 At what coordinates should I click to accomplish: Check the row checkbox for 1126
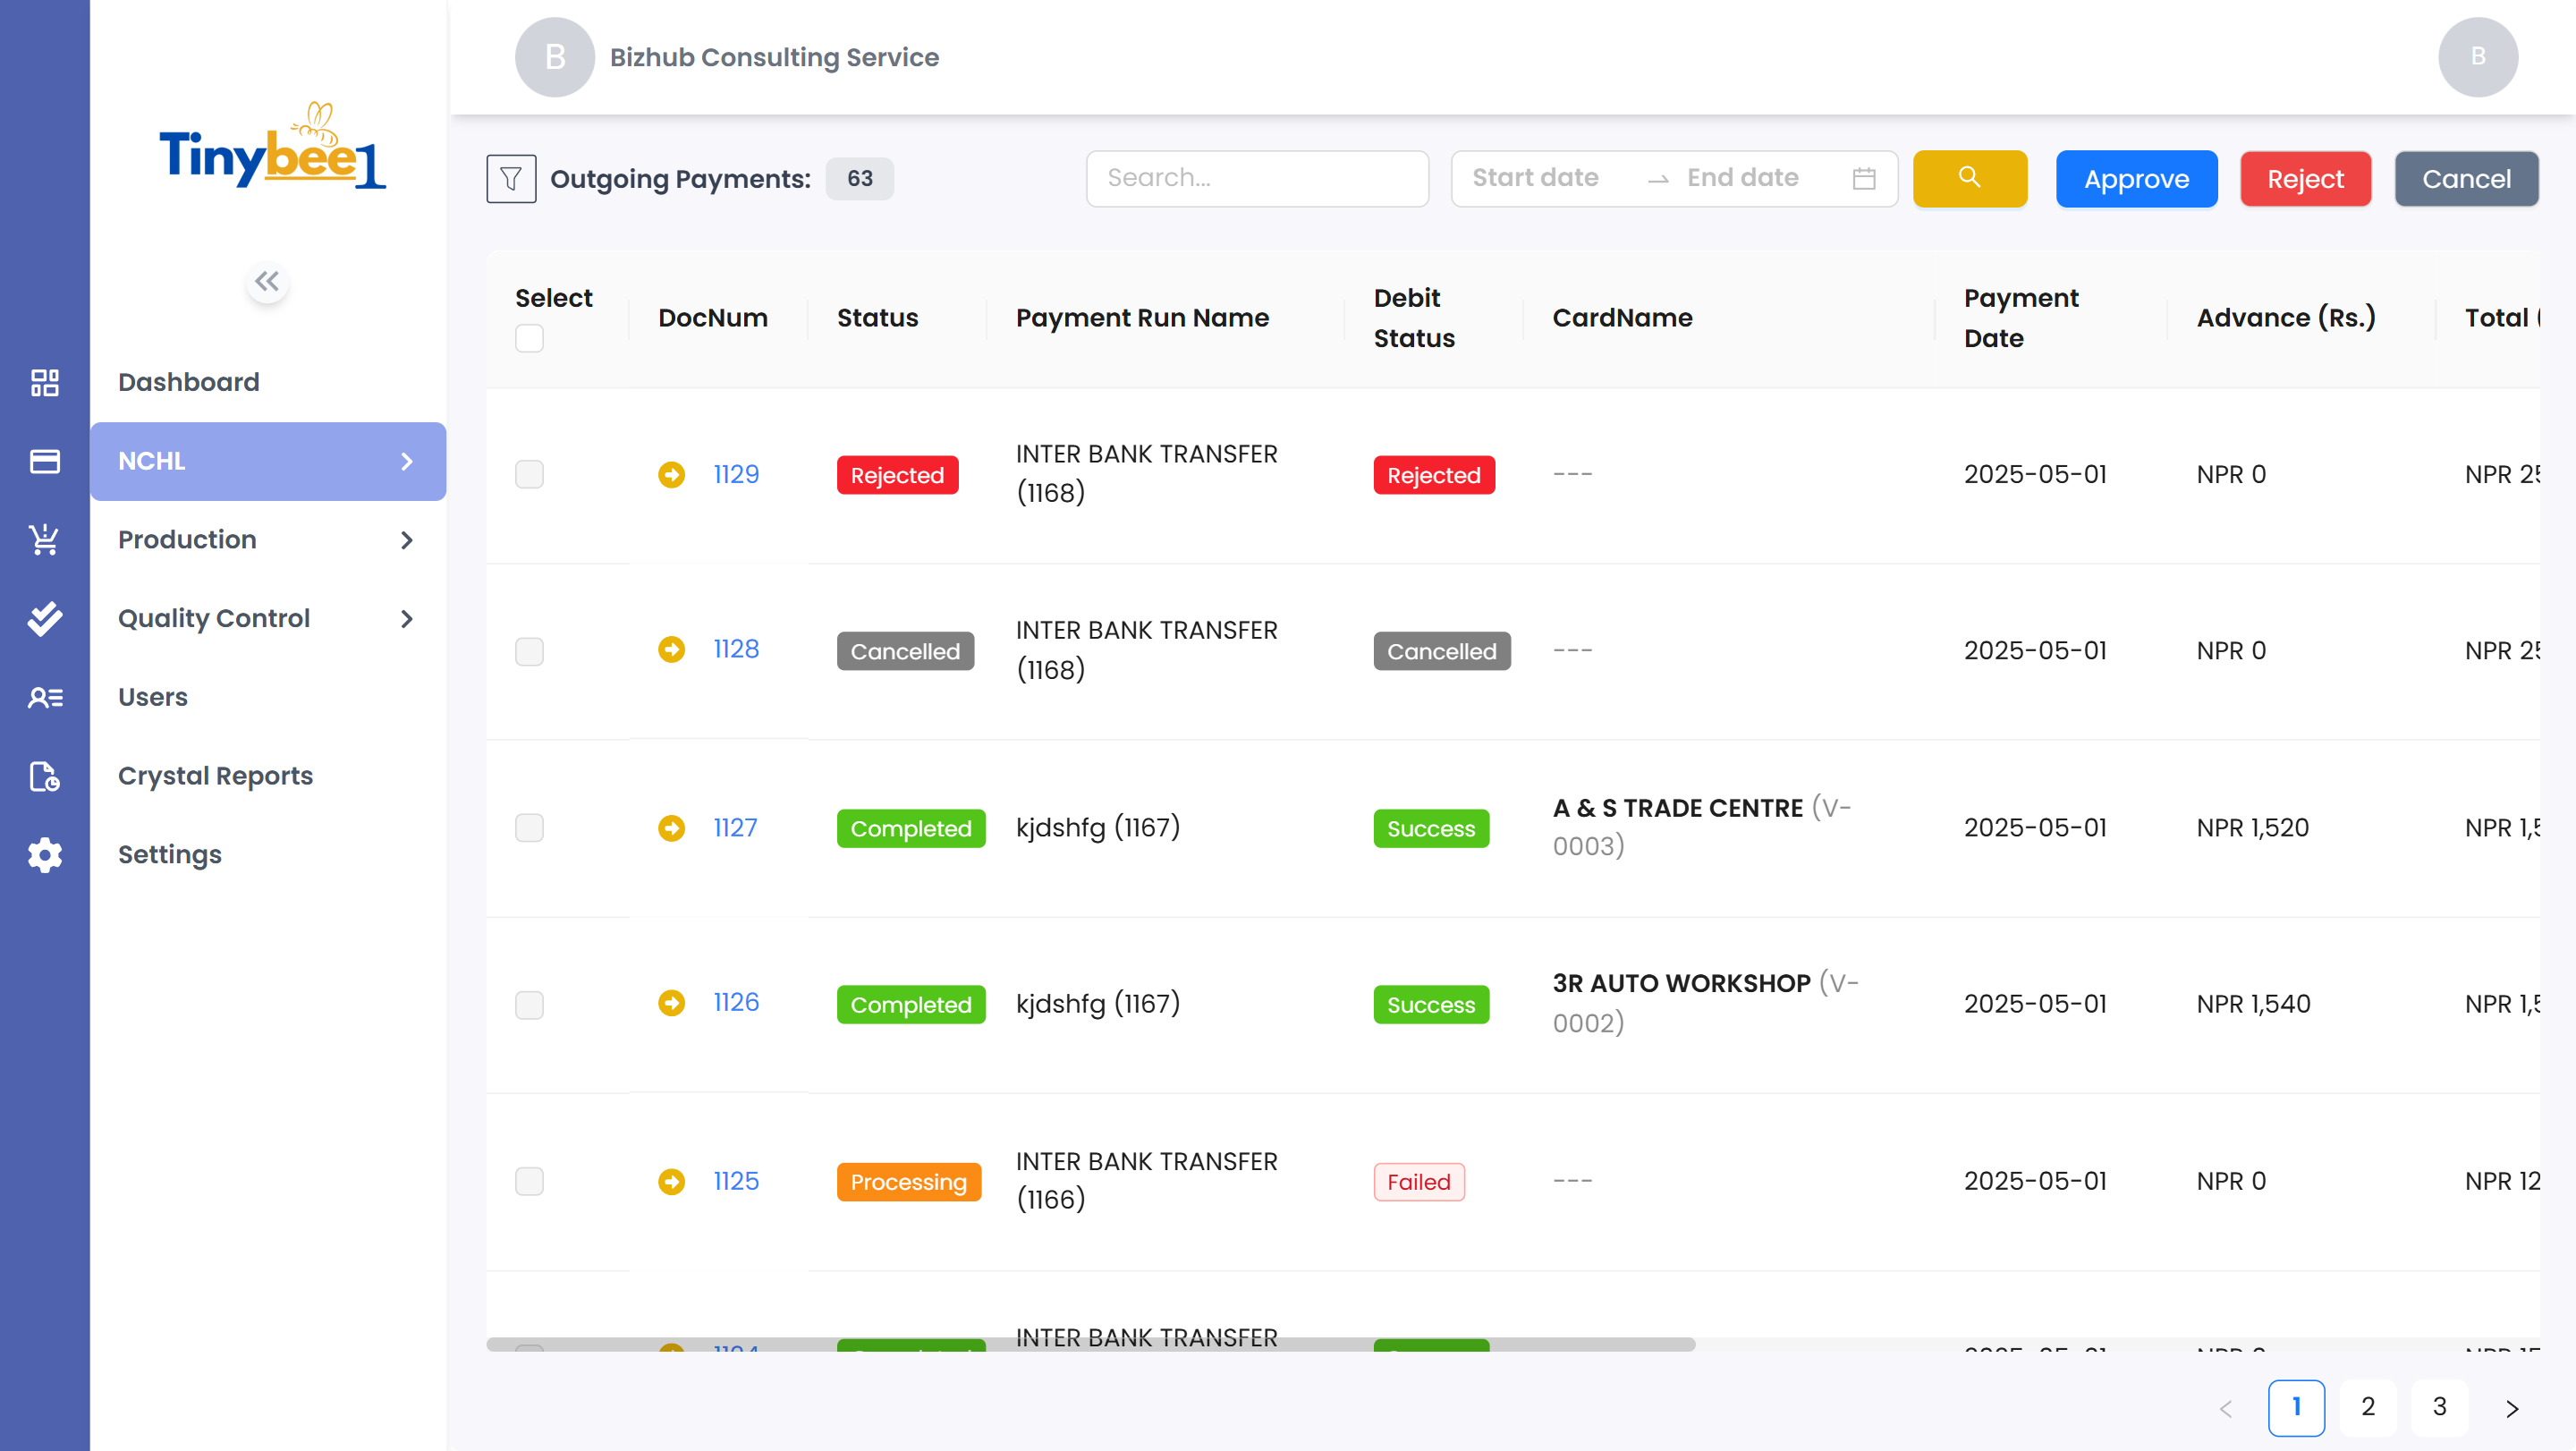click(529, 1005)
